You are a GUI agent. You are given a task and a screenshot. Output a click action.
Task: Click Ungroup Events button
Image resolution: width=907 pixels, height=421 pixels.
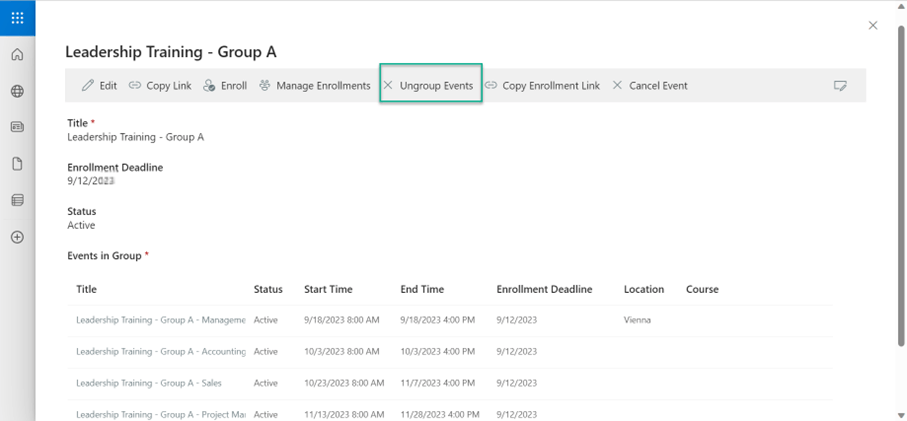(430, 86)
